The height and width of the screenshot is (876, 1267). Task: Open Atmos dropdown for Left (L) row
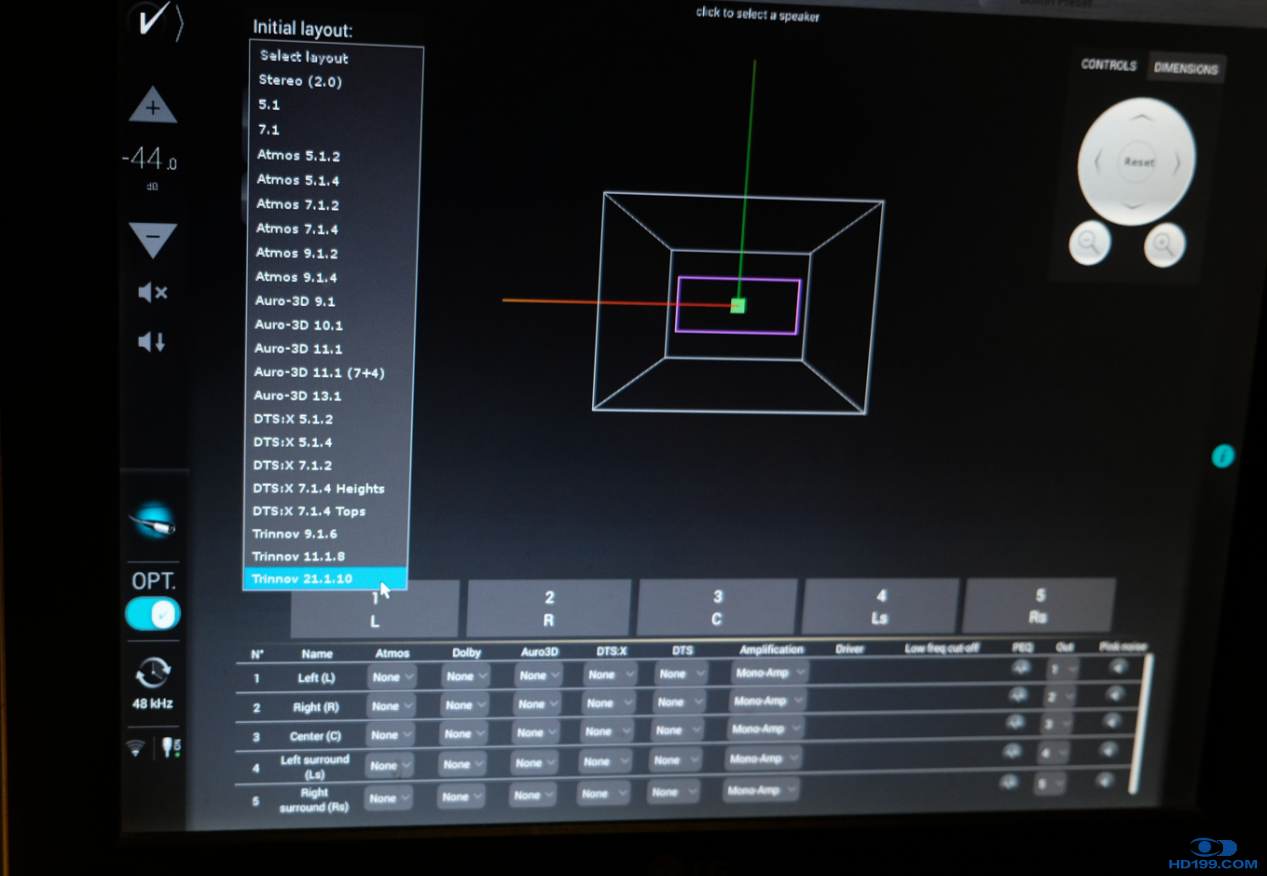pos(391,677)
